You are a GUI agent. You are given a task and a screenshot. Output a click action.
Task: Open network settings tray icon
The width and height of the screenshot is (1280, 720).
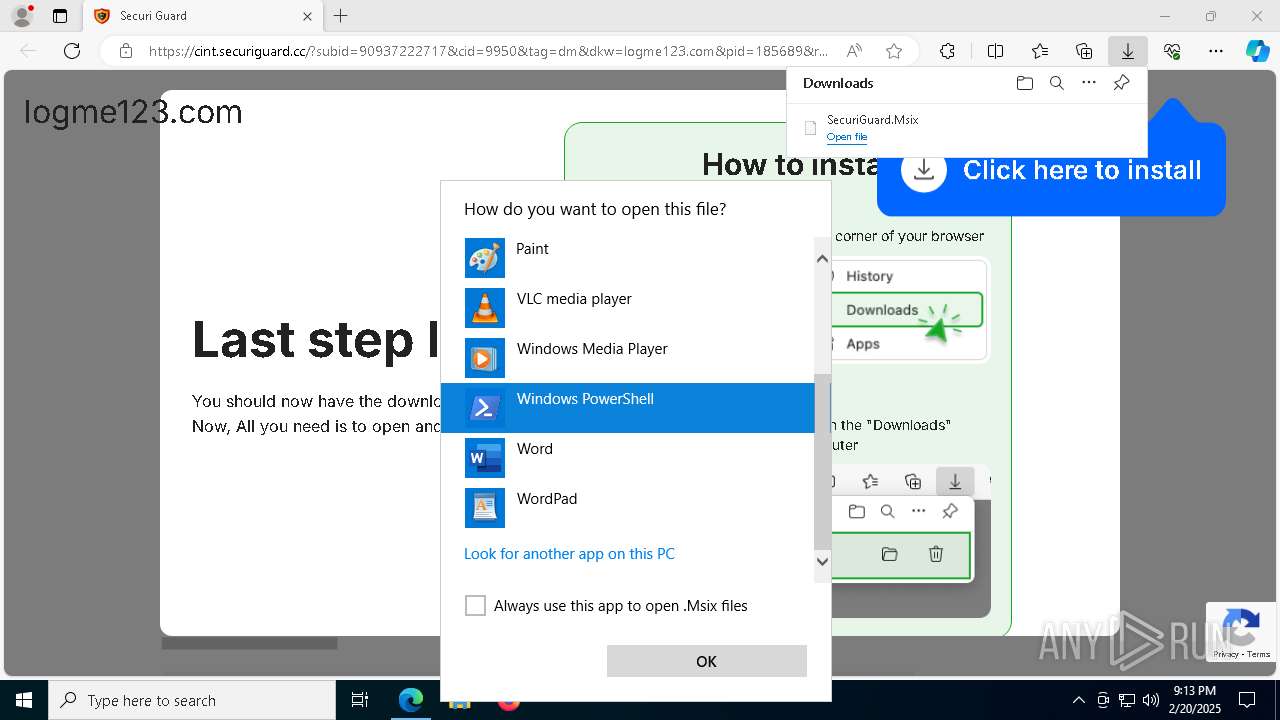pyautogui.click(x=1127, y=700)
